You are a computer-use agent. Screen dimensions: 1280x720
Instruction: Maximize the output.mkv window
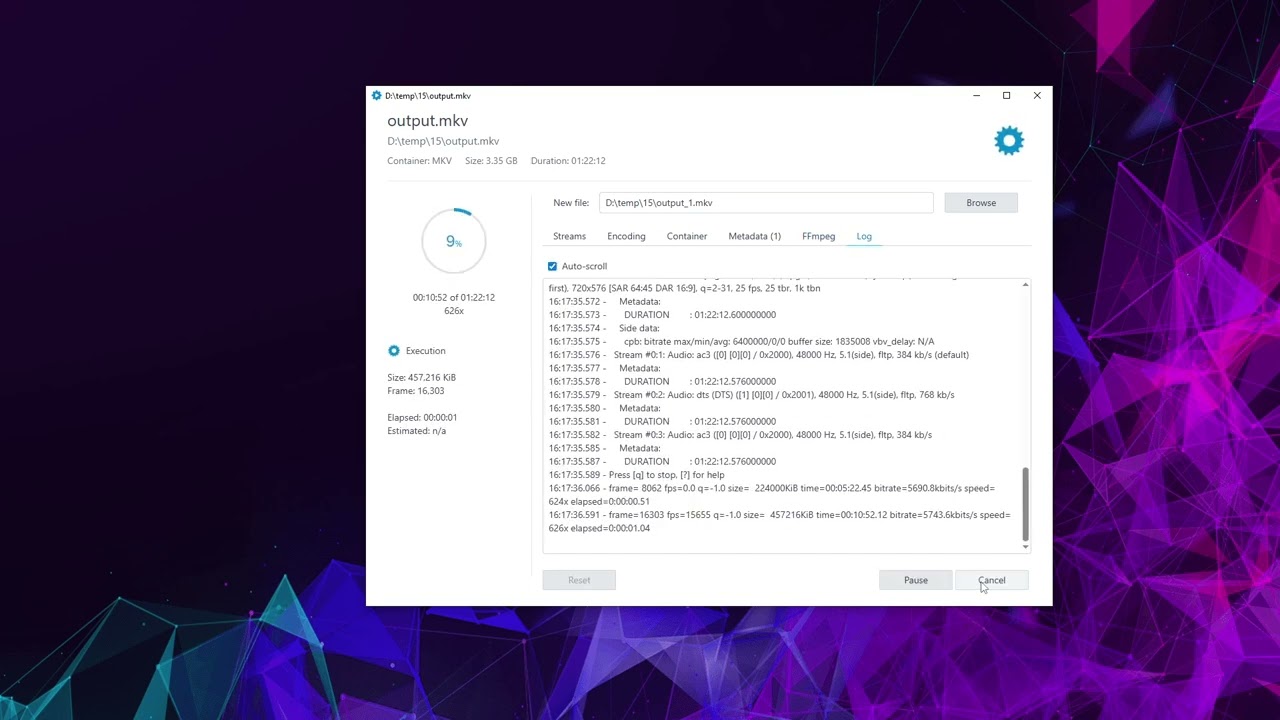(x=1006, y=96)
